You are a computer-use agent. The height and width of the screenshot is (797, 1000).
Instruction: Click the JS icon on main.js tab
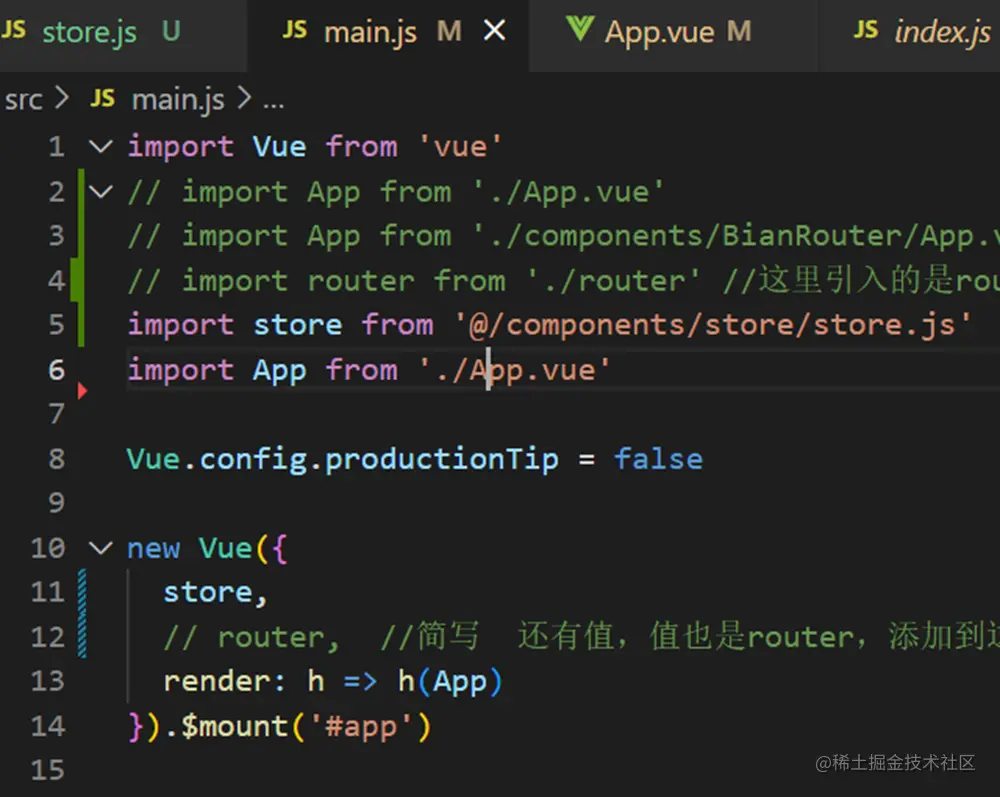tap(295, 31)
